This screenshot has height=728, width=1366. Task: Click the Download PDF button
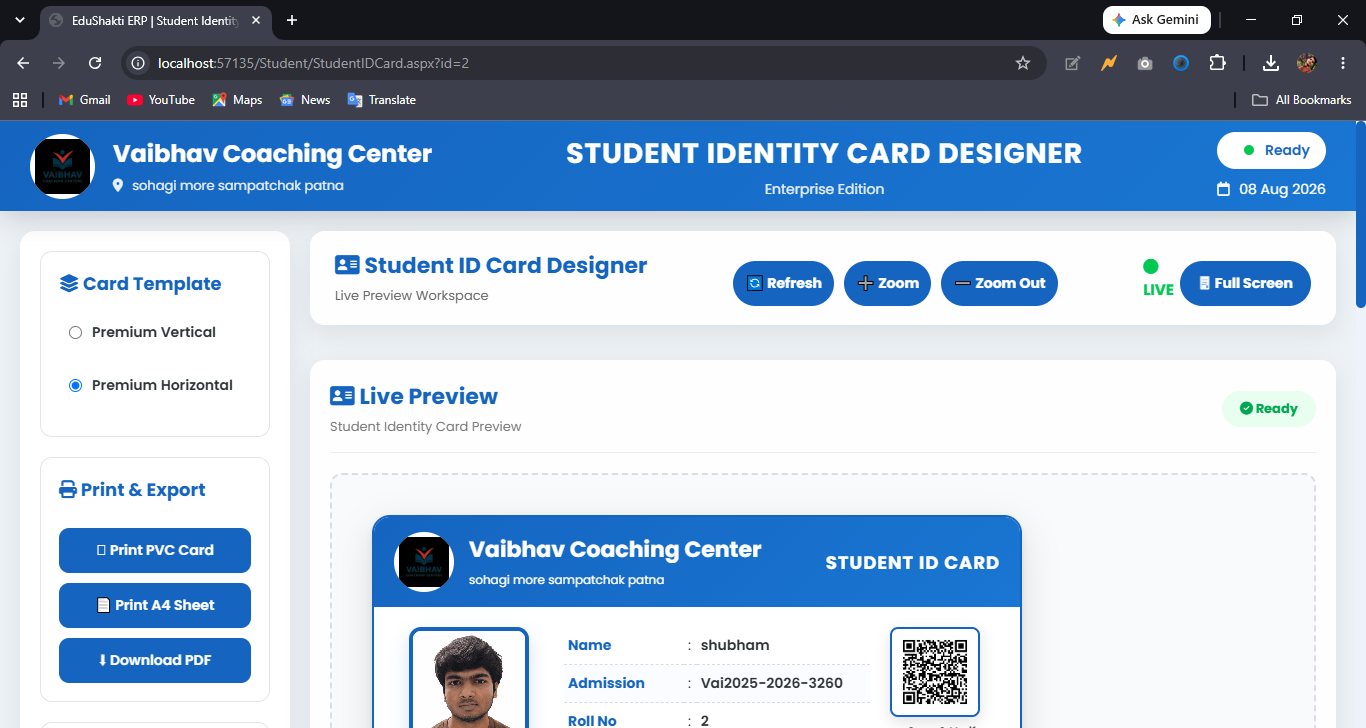pos(155,660)
